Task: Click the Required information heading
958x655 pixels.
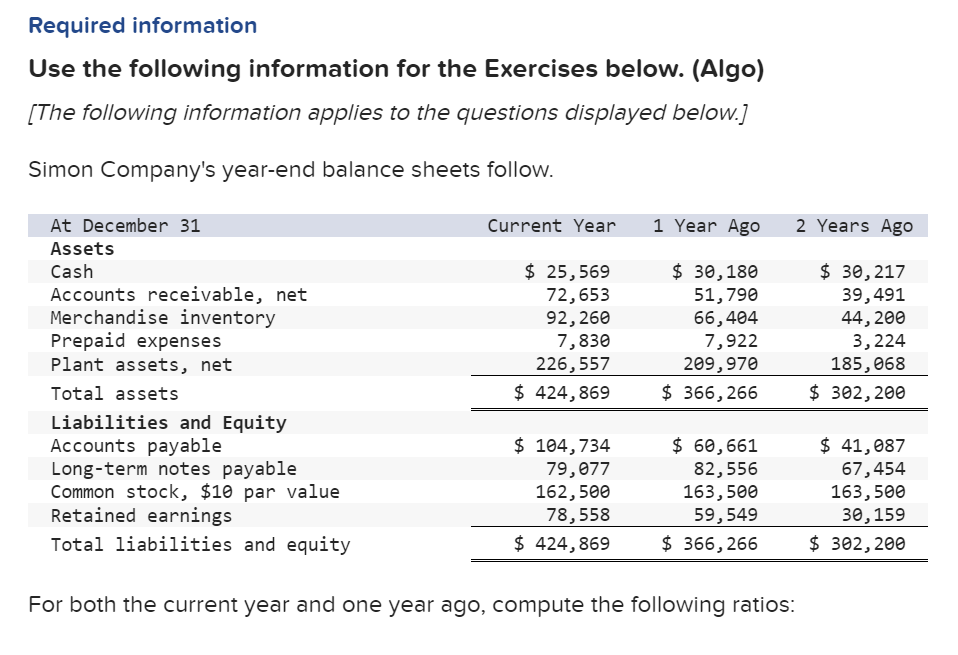Action: click(142, 26)
